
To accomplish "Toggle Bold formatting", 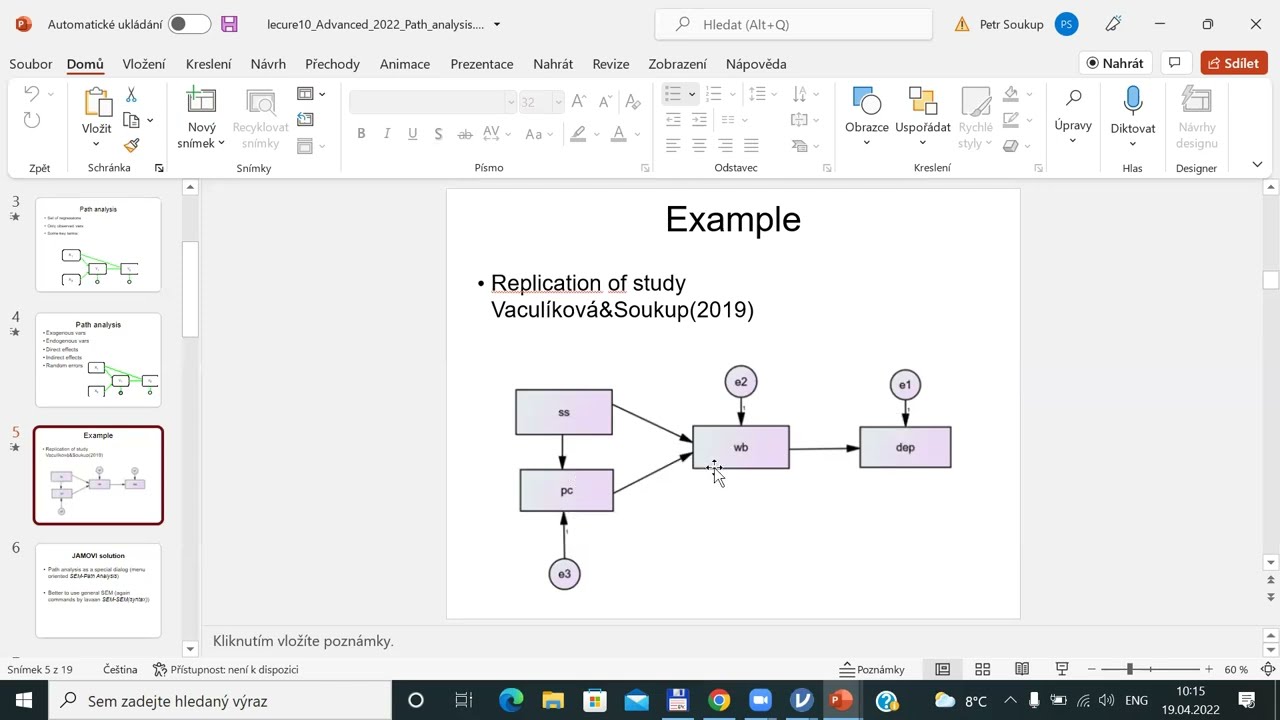I will (360, 133).
